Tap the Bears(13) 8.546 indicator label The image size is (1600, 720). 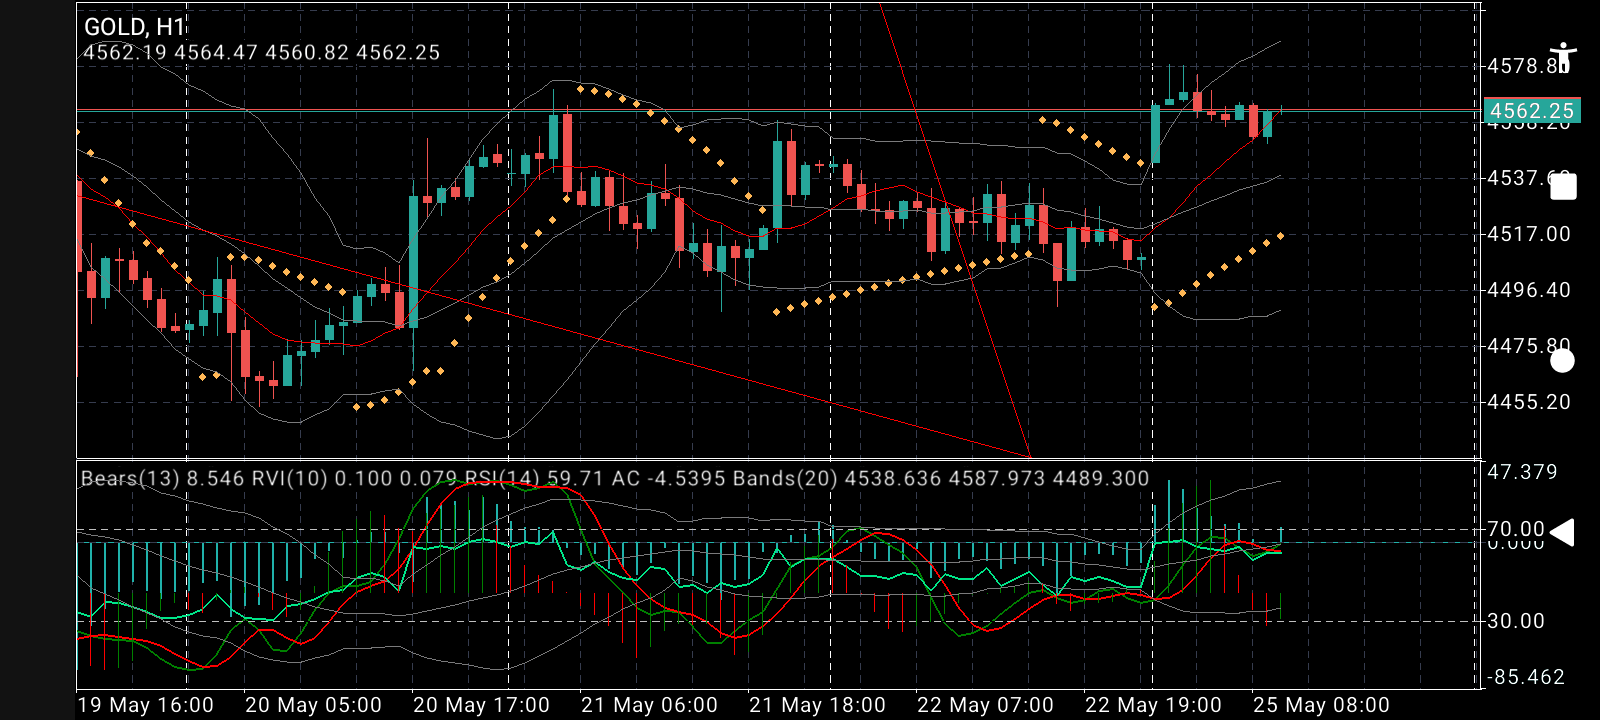[163, 479]
